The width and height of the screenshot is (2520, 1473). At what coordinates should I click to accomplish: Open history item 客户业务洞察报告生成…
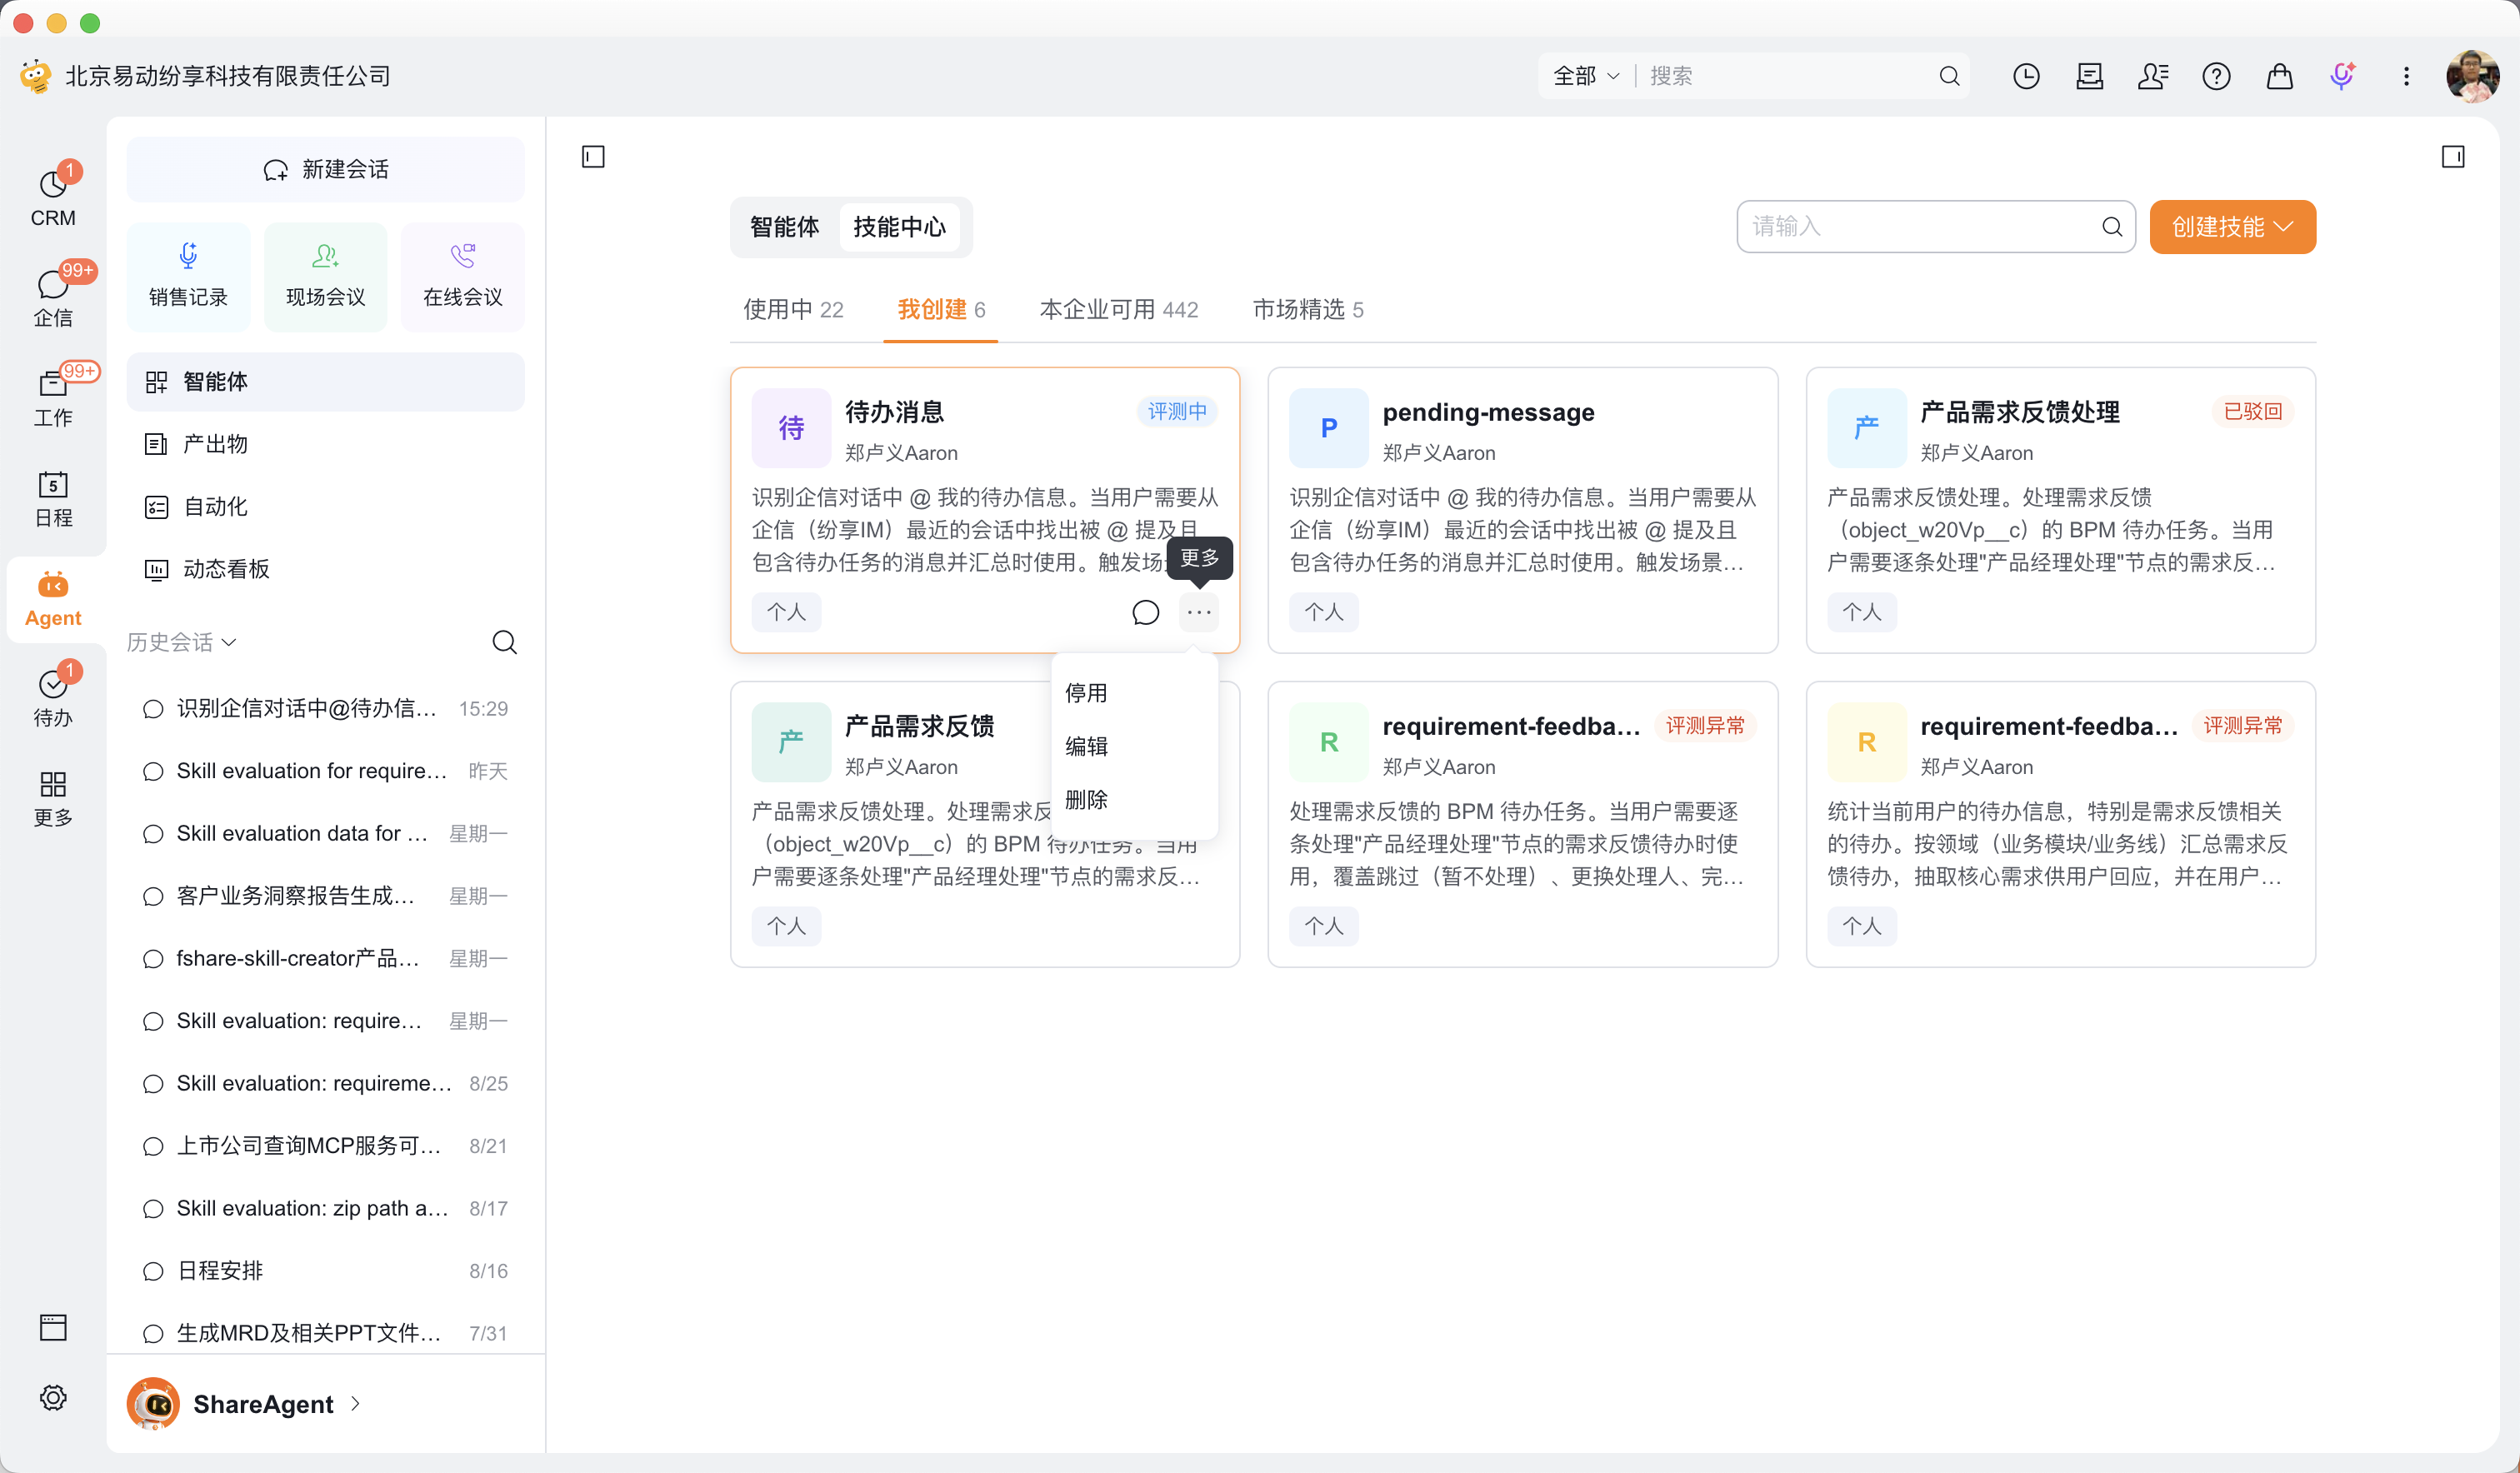(325, 896)
